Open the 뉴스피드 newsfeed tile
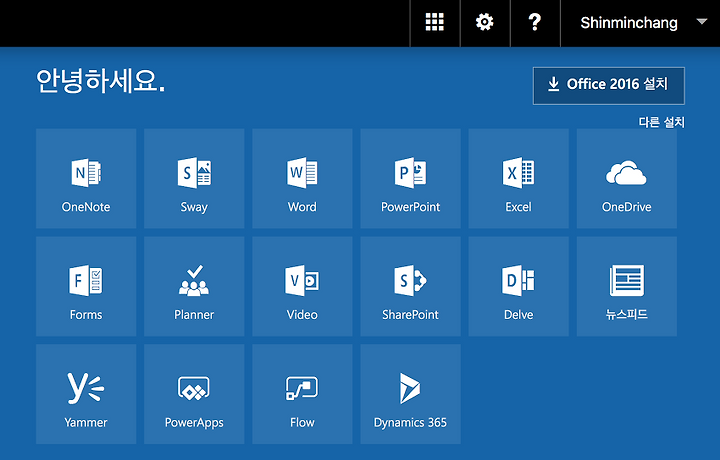The width and height of the screenshot is (720, 460). point(627,286)
